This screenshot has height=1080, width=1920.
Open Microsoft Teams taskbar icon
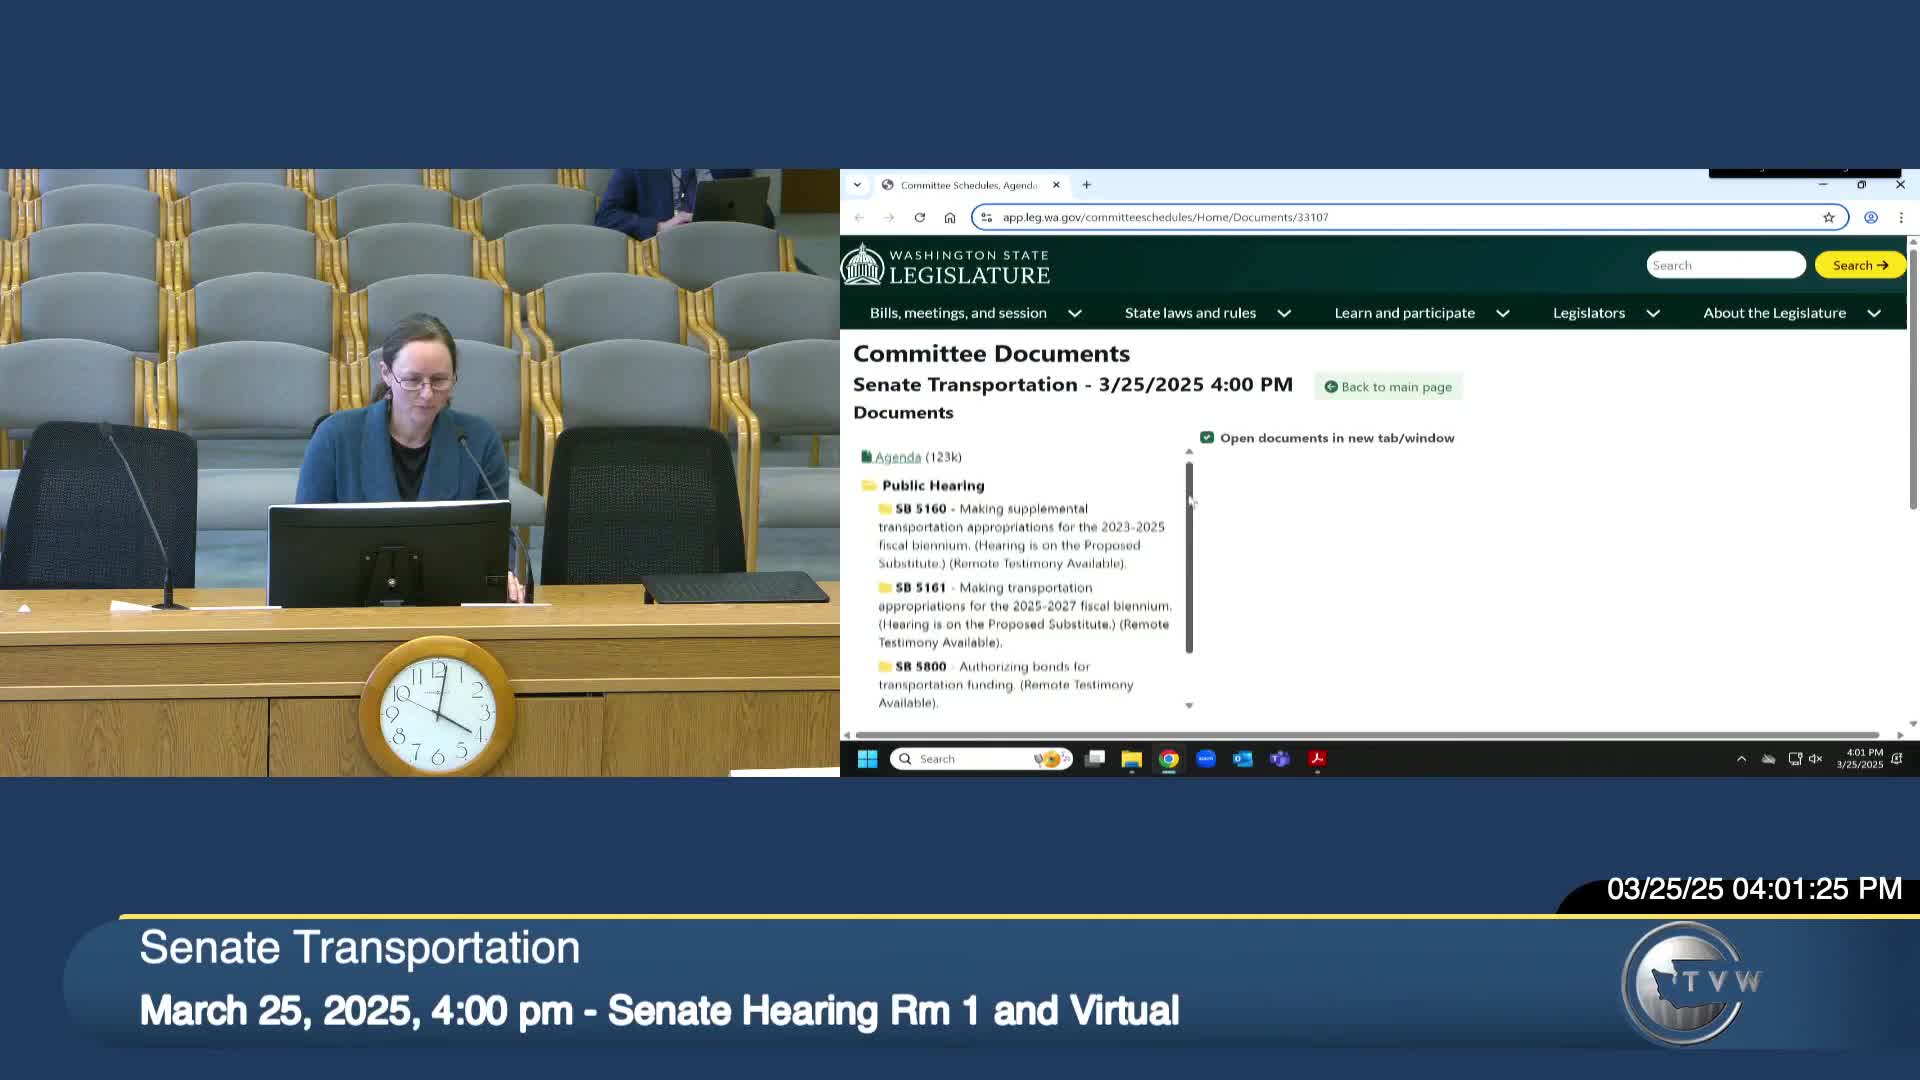tap(1280, 759)
